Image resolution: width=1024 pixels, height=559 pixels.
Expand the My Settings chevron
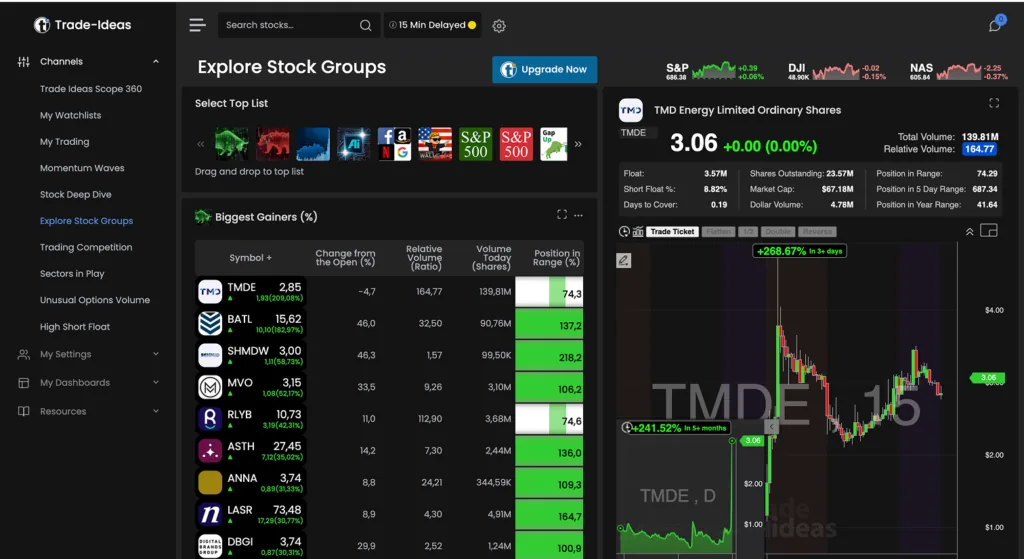point(155,354)
